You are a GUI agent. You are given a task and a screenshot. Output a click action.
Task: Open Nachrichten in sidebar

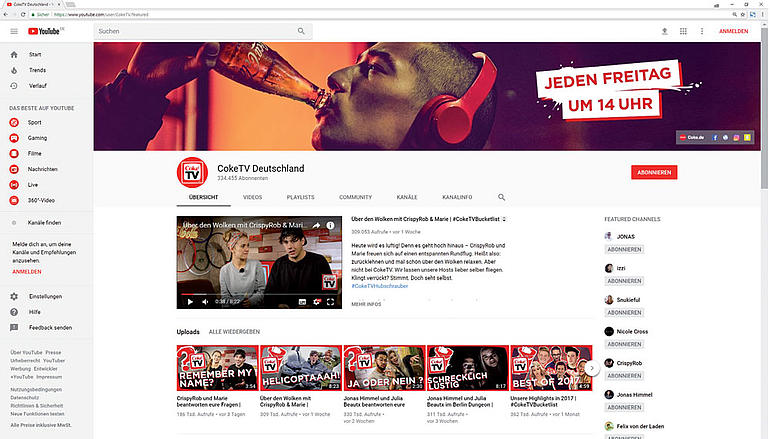[42, 169]
